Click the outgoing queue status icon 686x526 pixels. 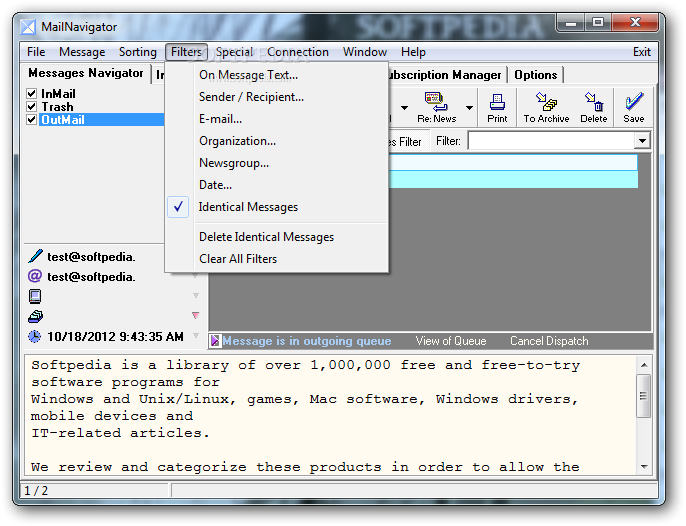(215, 340)
